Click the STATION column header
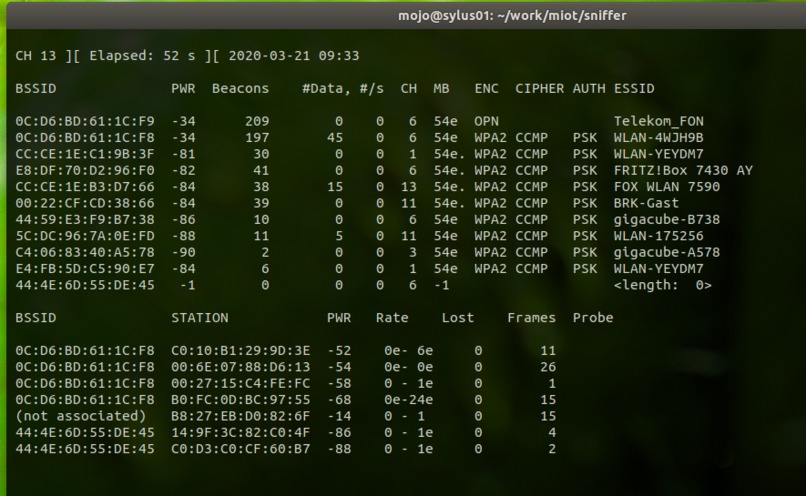Viewport: 806px width, 496px height. click(x=199, y=318)
